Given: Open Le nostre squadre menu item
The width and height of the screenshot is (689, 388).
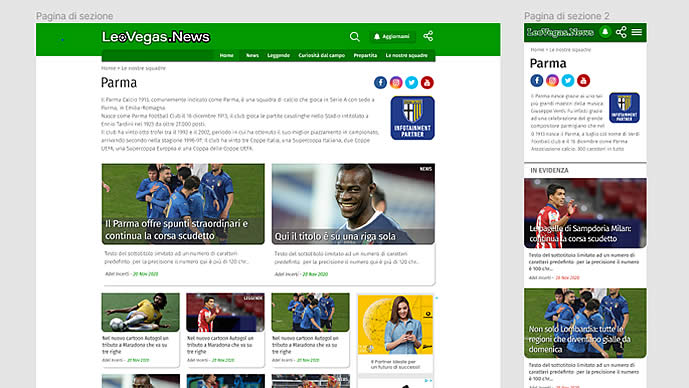Looking at the screenshot, I should (406, 55).
